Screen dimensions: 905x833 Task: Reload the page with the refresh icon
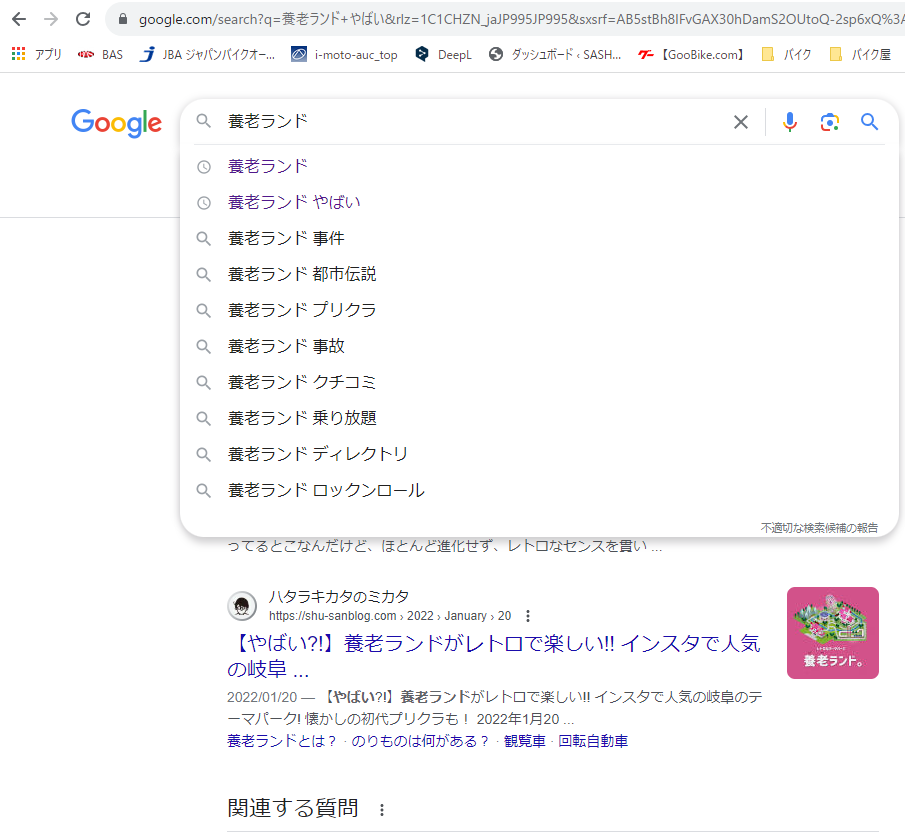(x=83, y=19)
